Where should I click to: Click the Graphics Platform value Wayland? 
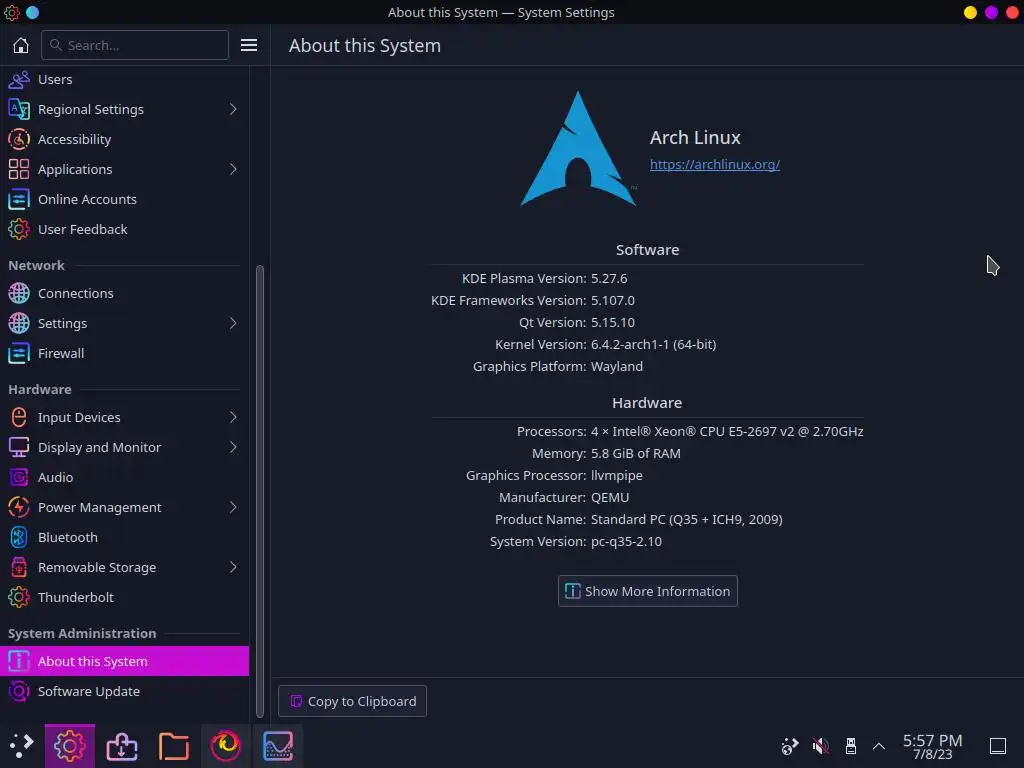[x=616, y=366]
